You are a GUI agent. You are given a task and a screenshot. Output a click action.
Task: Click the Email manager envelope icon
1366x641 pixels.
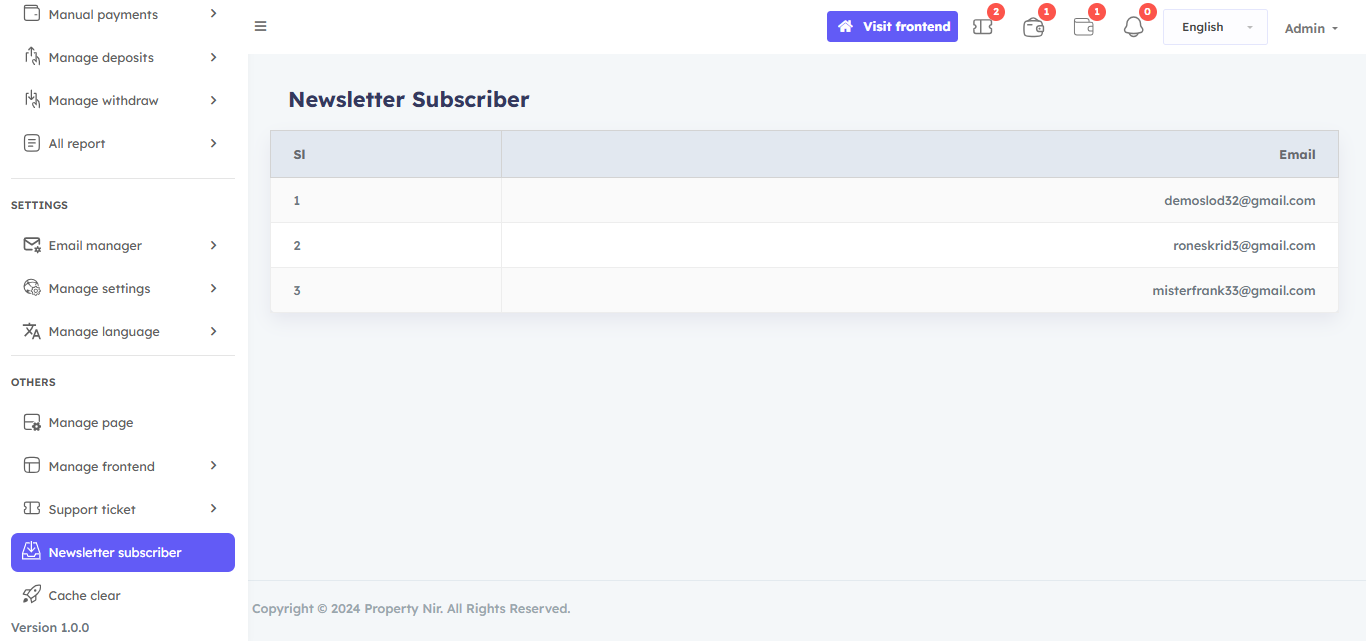(x=32, y=245)
